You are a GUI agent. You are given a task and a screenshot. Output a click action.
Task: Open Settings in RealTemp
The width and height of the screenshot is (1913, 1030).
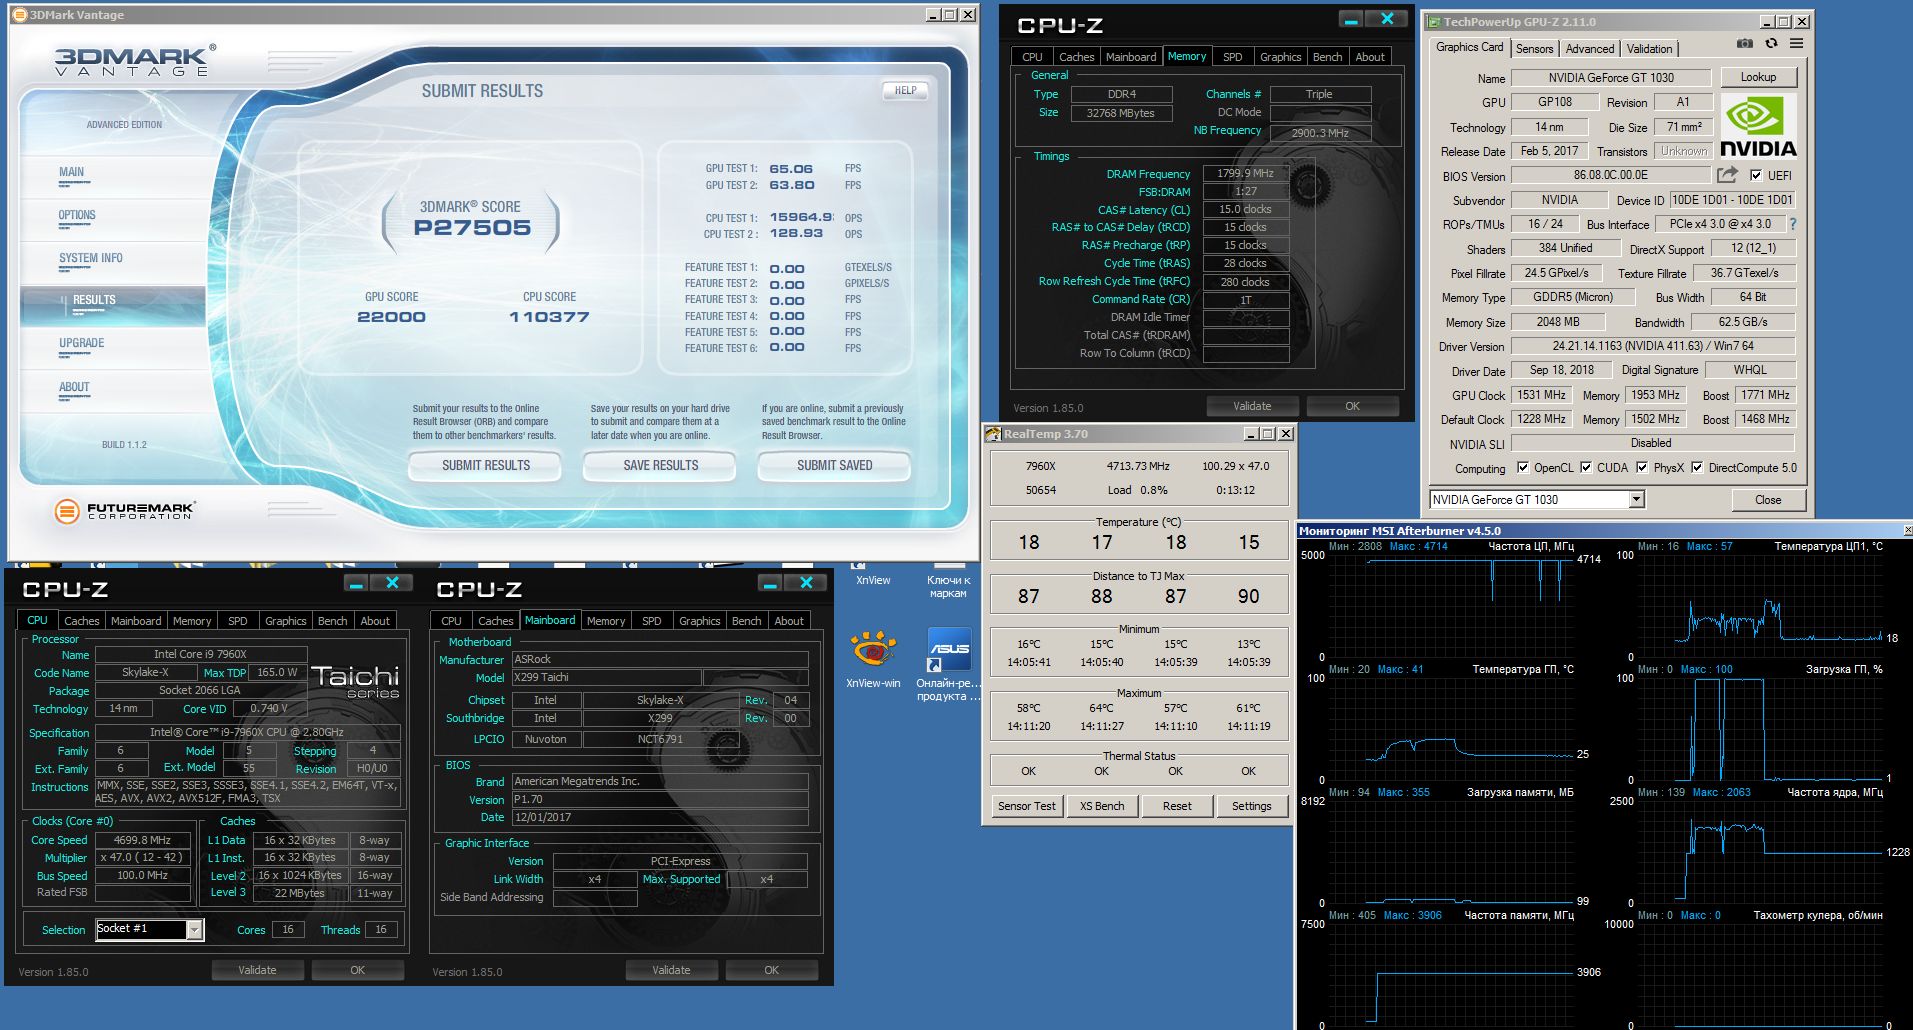(x=1251, y=806)
